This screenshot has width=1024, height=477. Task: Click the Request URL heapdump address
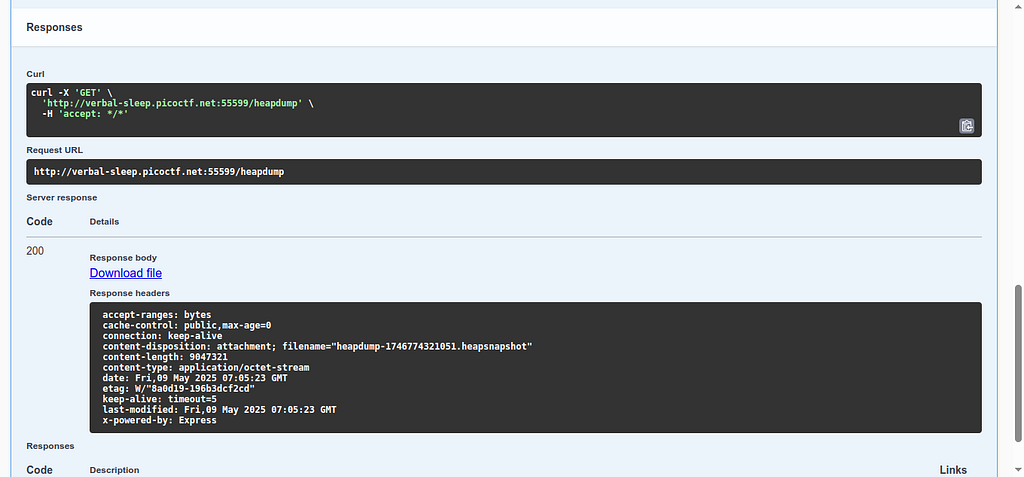pos(161,172)
